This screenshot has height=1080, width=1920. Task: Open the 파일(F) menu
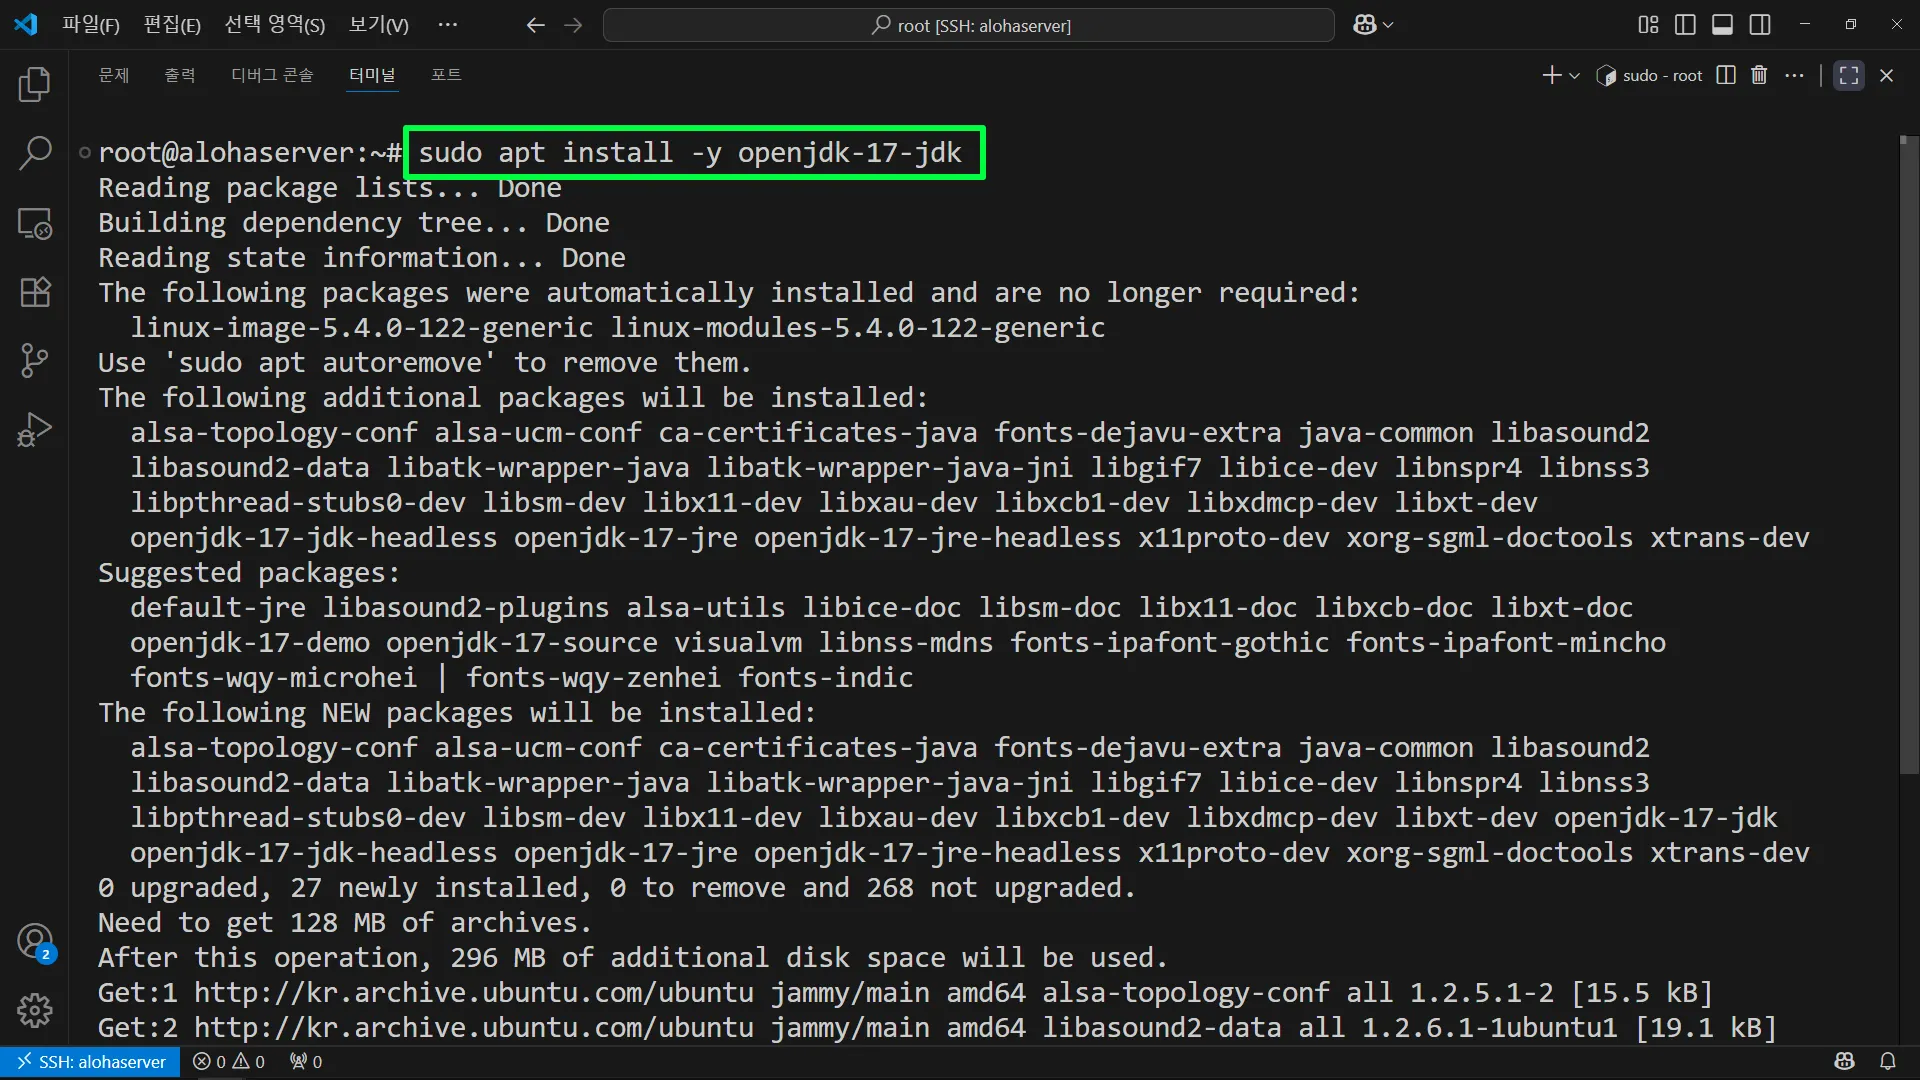click(x=90, y=25)
